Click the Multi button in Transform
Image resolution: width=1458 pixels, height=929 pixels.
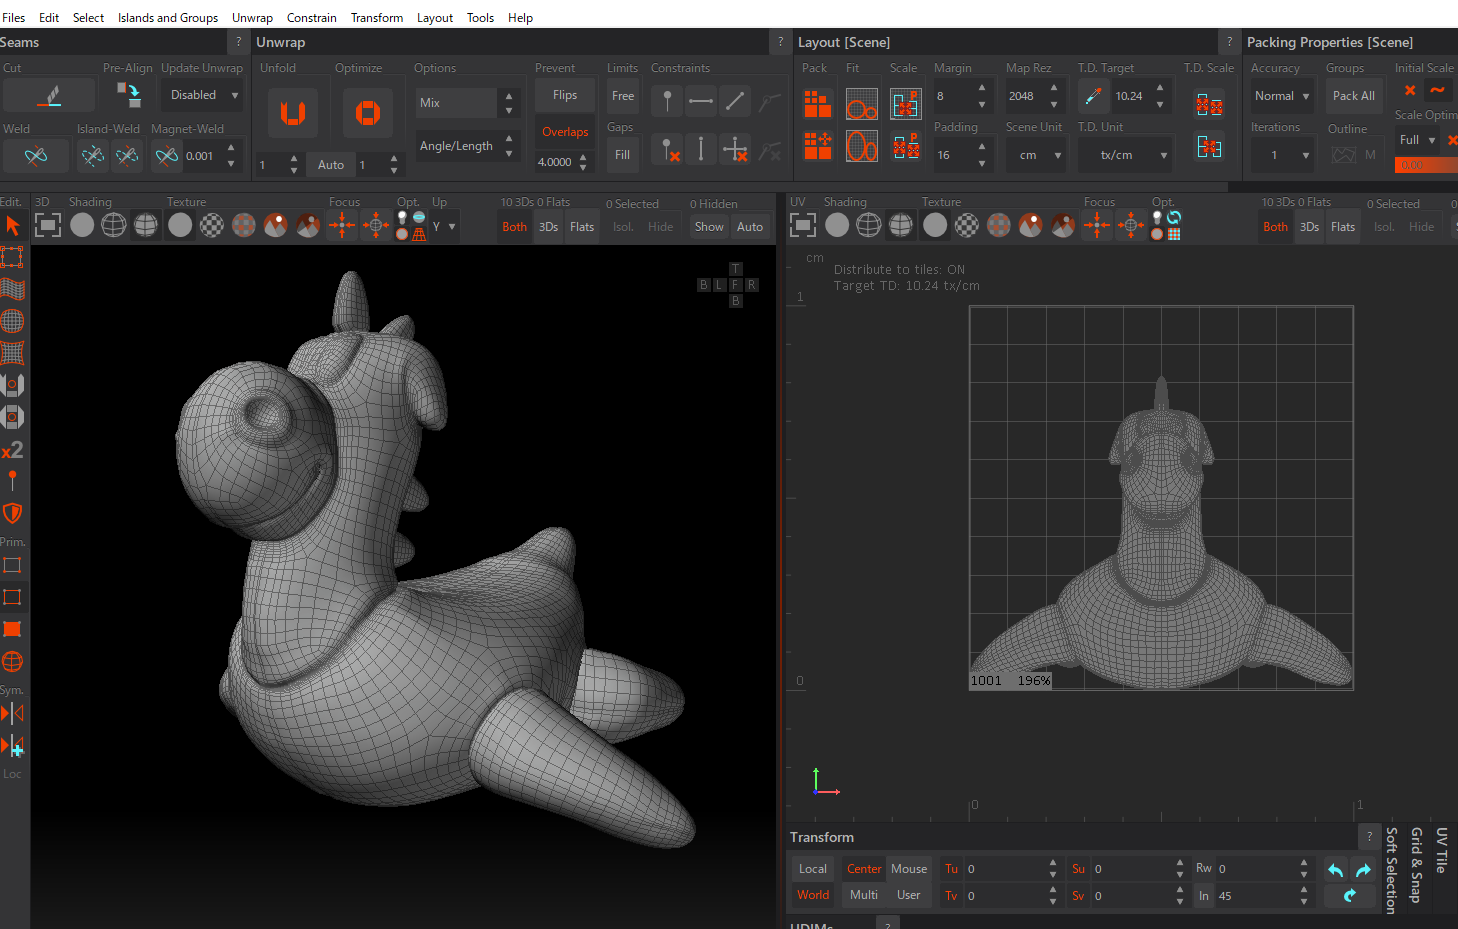pyautogui.click(x=864, y=895)
